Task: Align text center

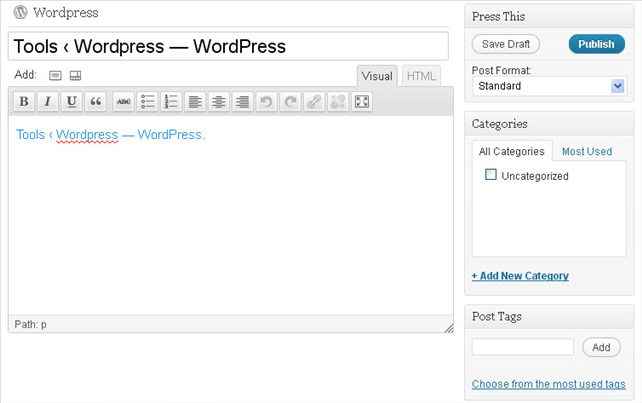Action: 219,101
